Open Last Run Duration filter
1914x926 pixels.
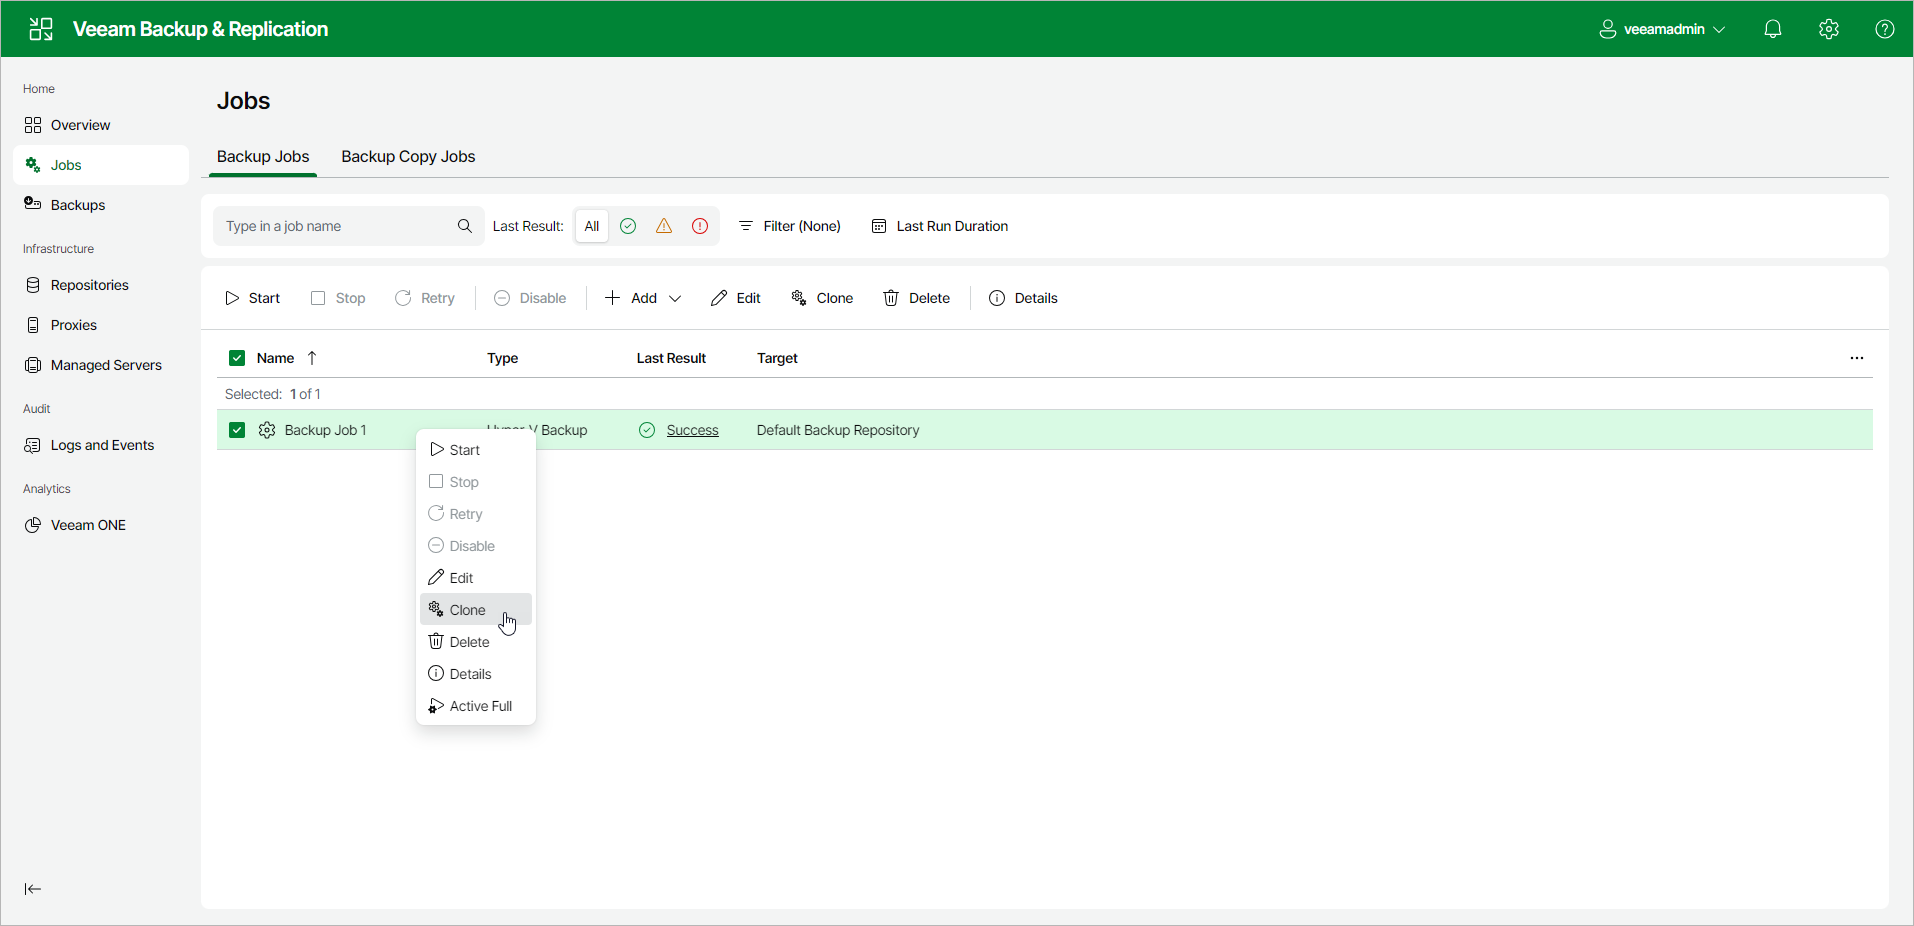coord(940,226)
